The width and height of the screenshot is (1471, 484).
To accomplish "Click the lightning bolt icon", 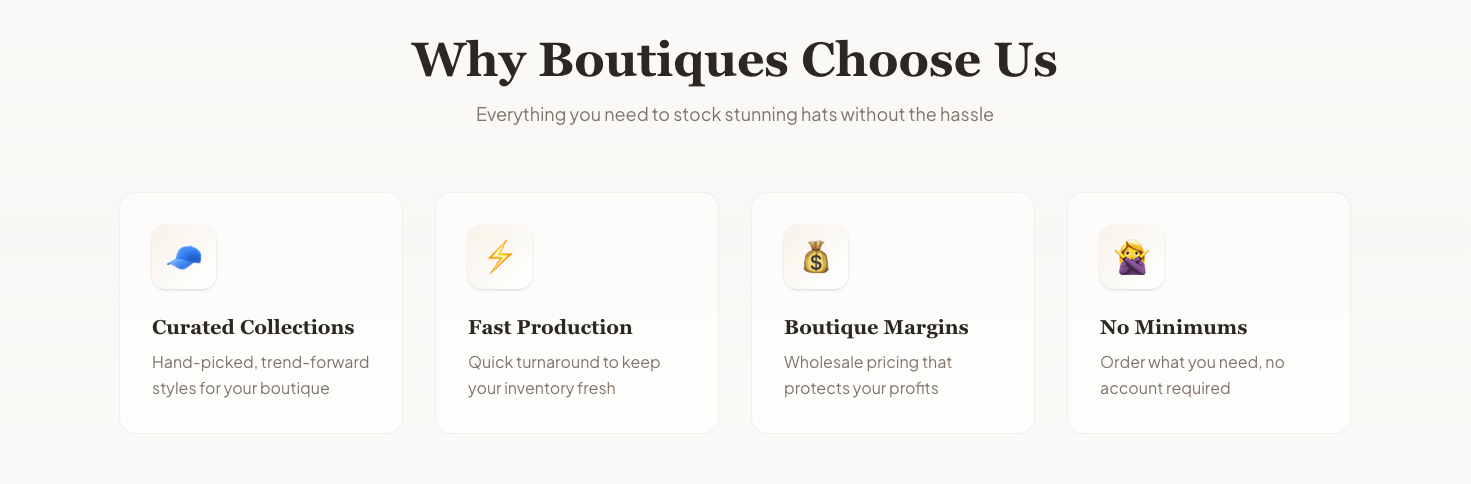I will pyautogui.click(x=500, y=257).
